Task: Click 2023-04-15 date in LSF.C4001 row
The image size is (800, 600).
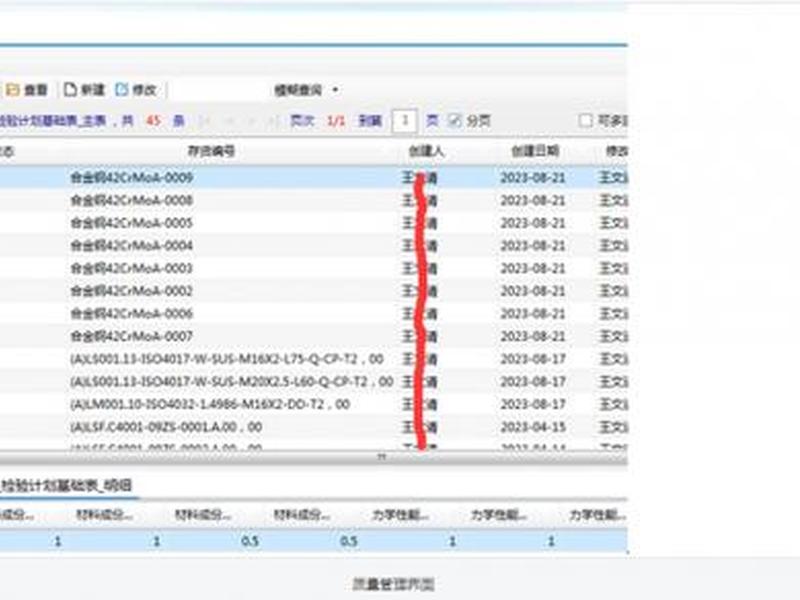Action: click(x=533, y=427)
